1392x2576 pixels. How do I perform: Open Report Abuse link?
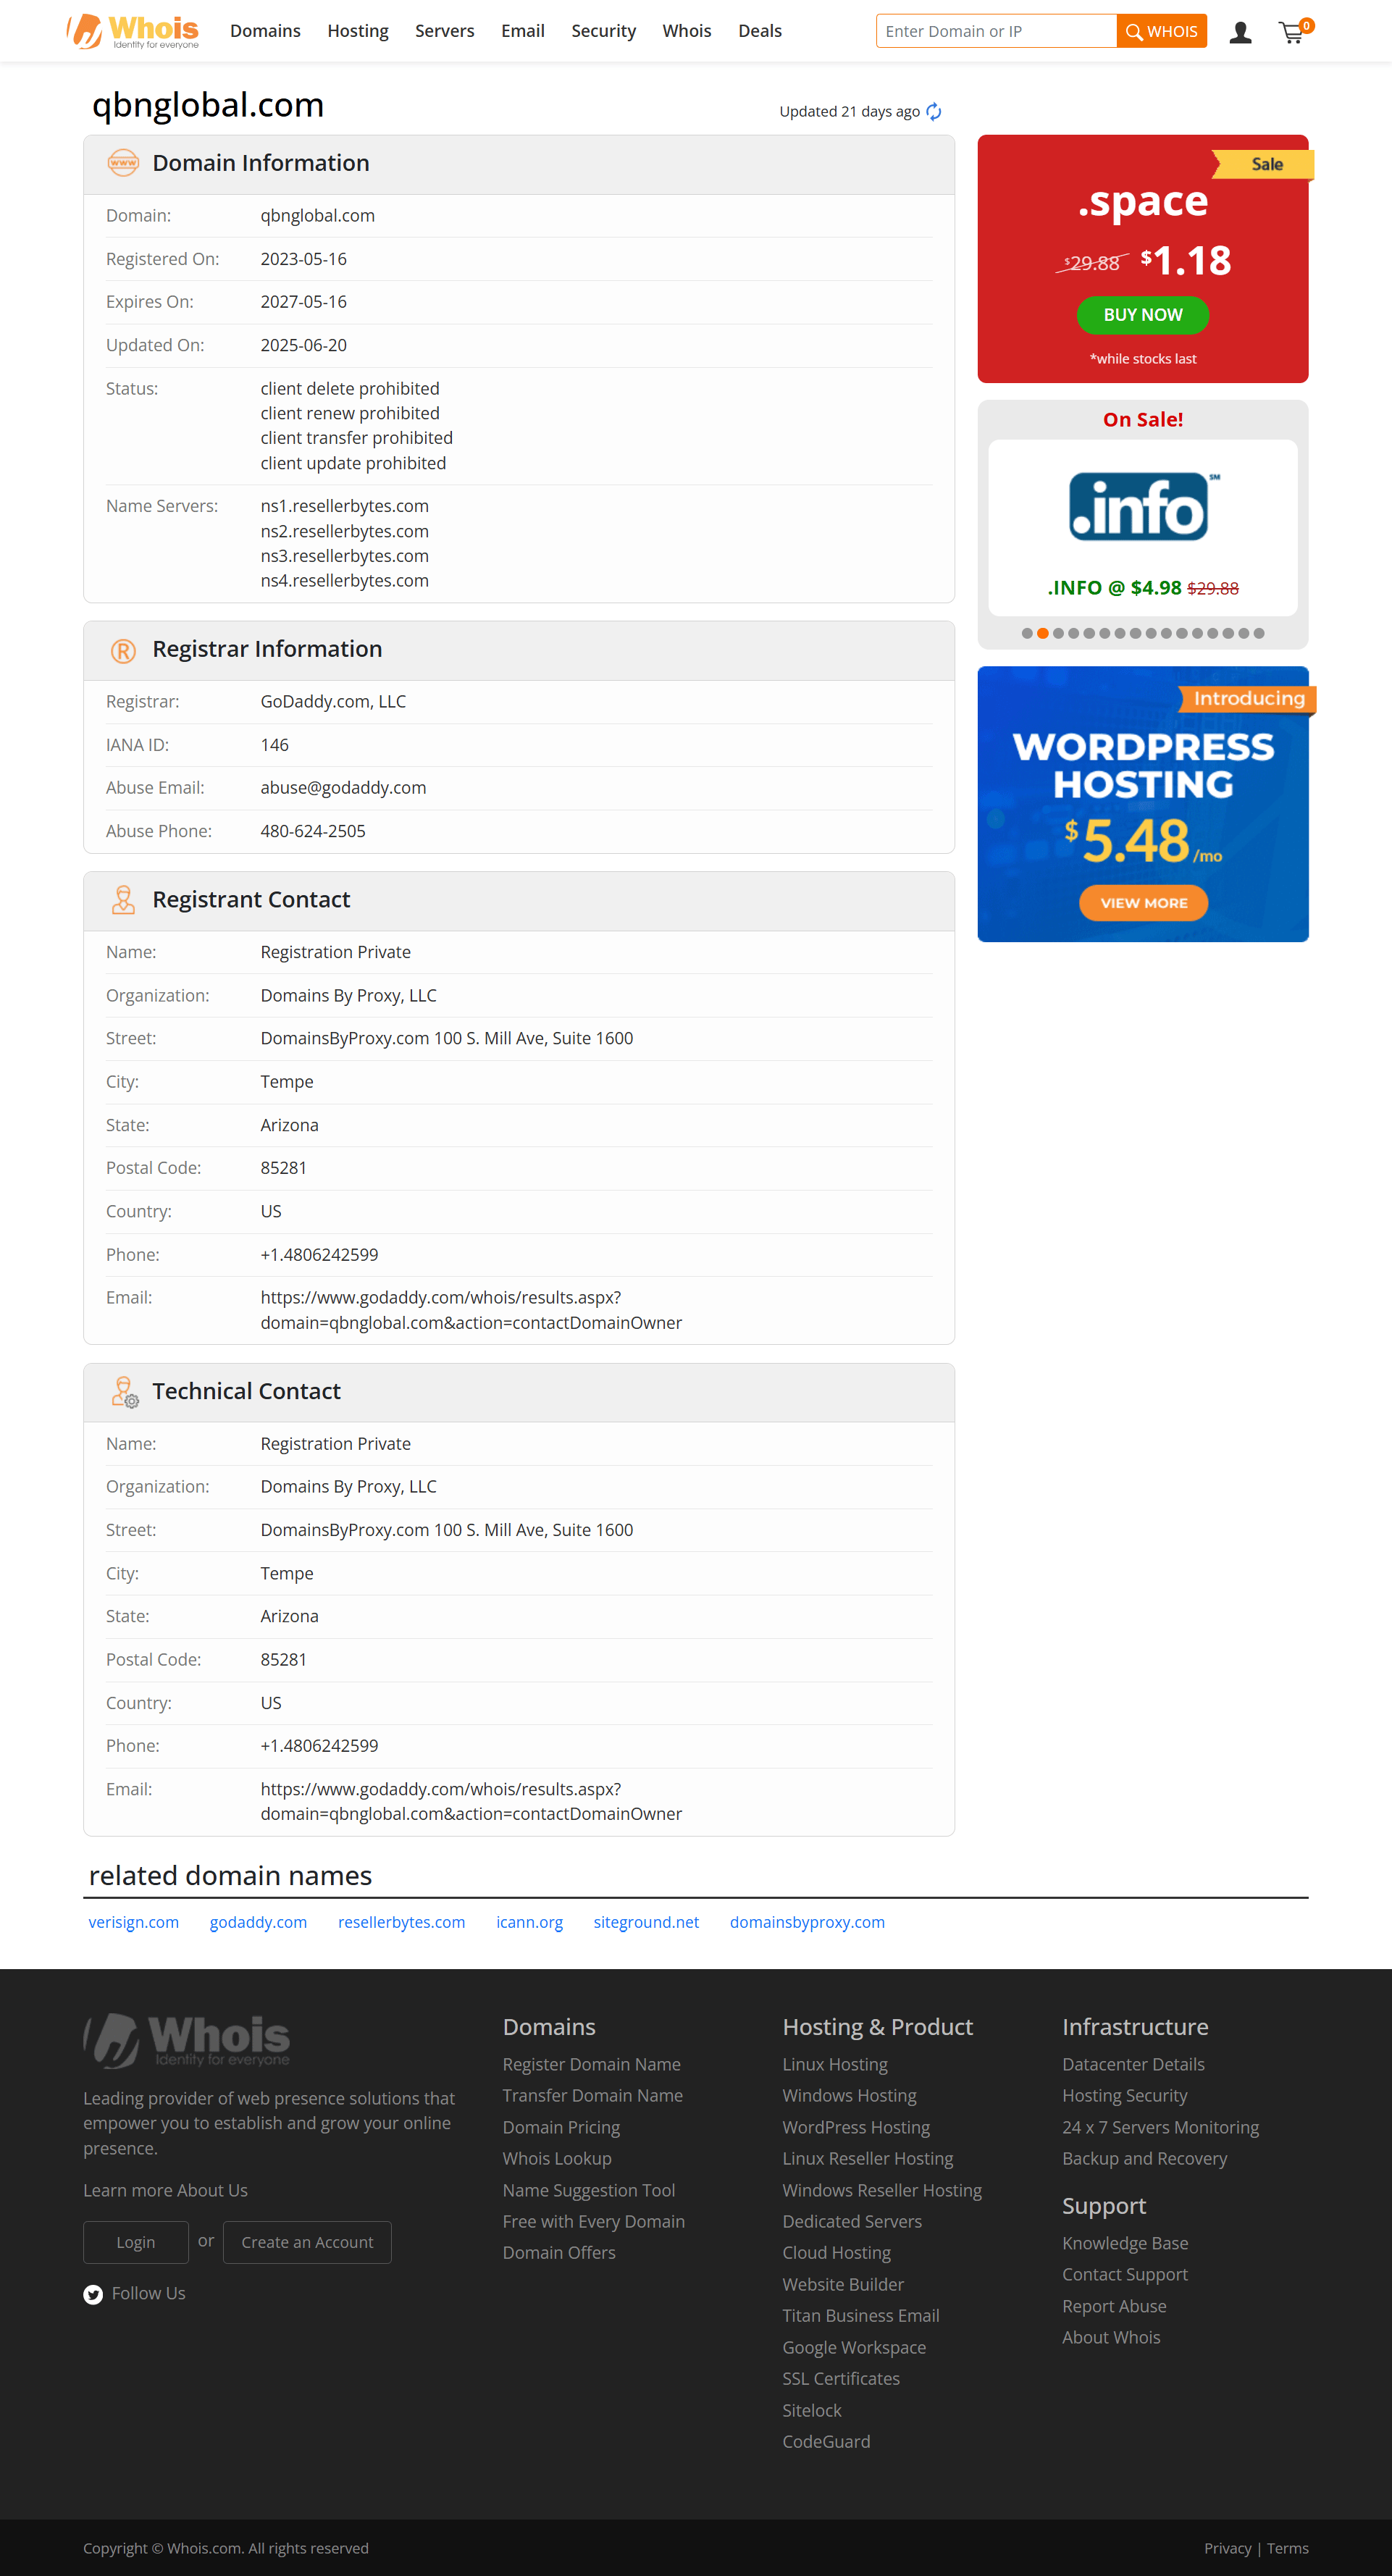(x=1114, y=2306)
